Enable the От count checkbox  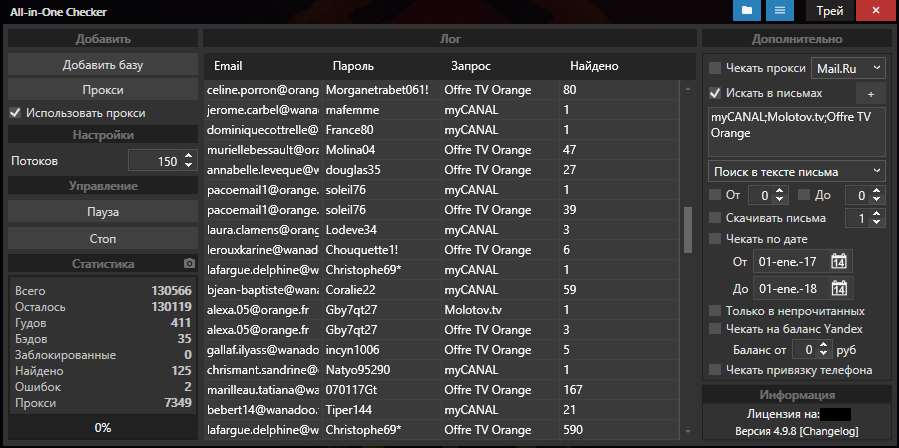coord(715,195)
